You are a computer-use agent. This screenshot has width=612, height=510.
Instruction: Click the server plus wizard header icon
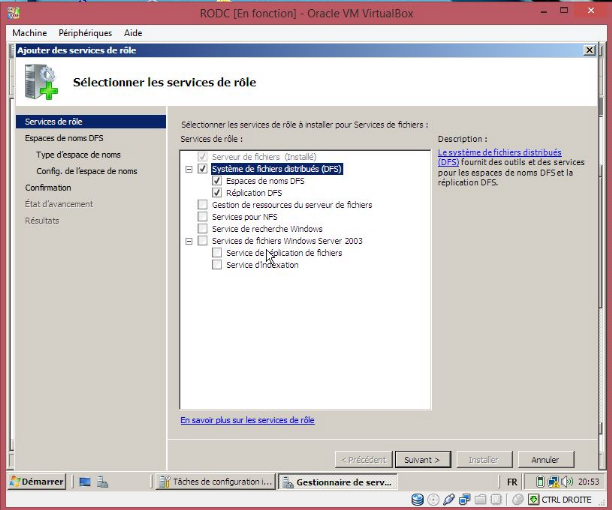click(41, 82)
